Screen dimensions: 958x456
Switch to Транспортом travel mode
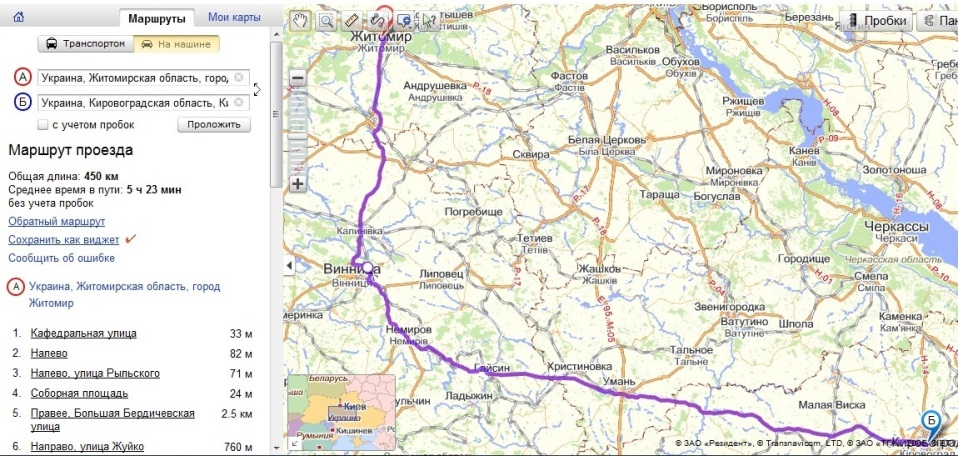[x=85, y=44]
